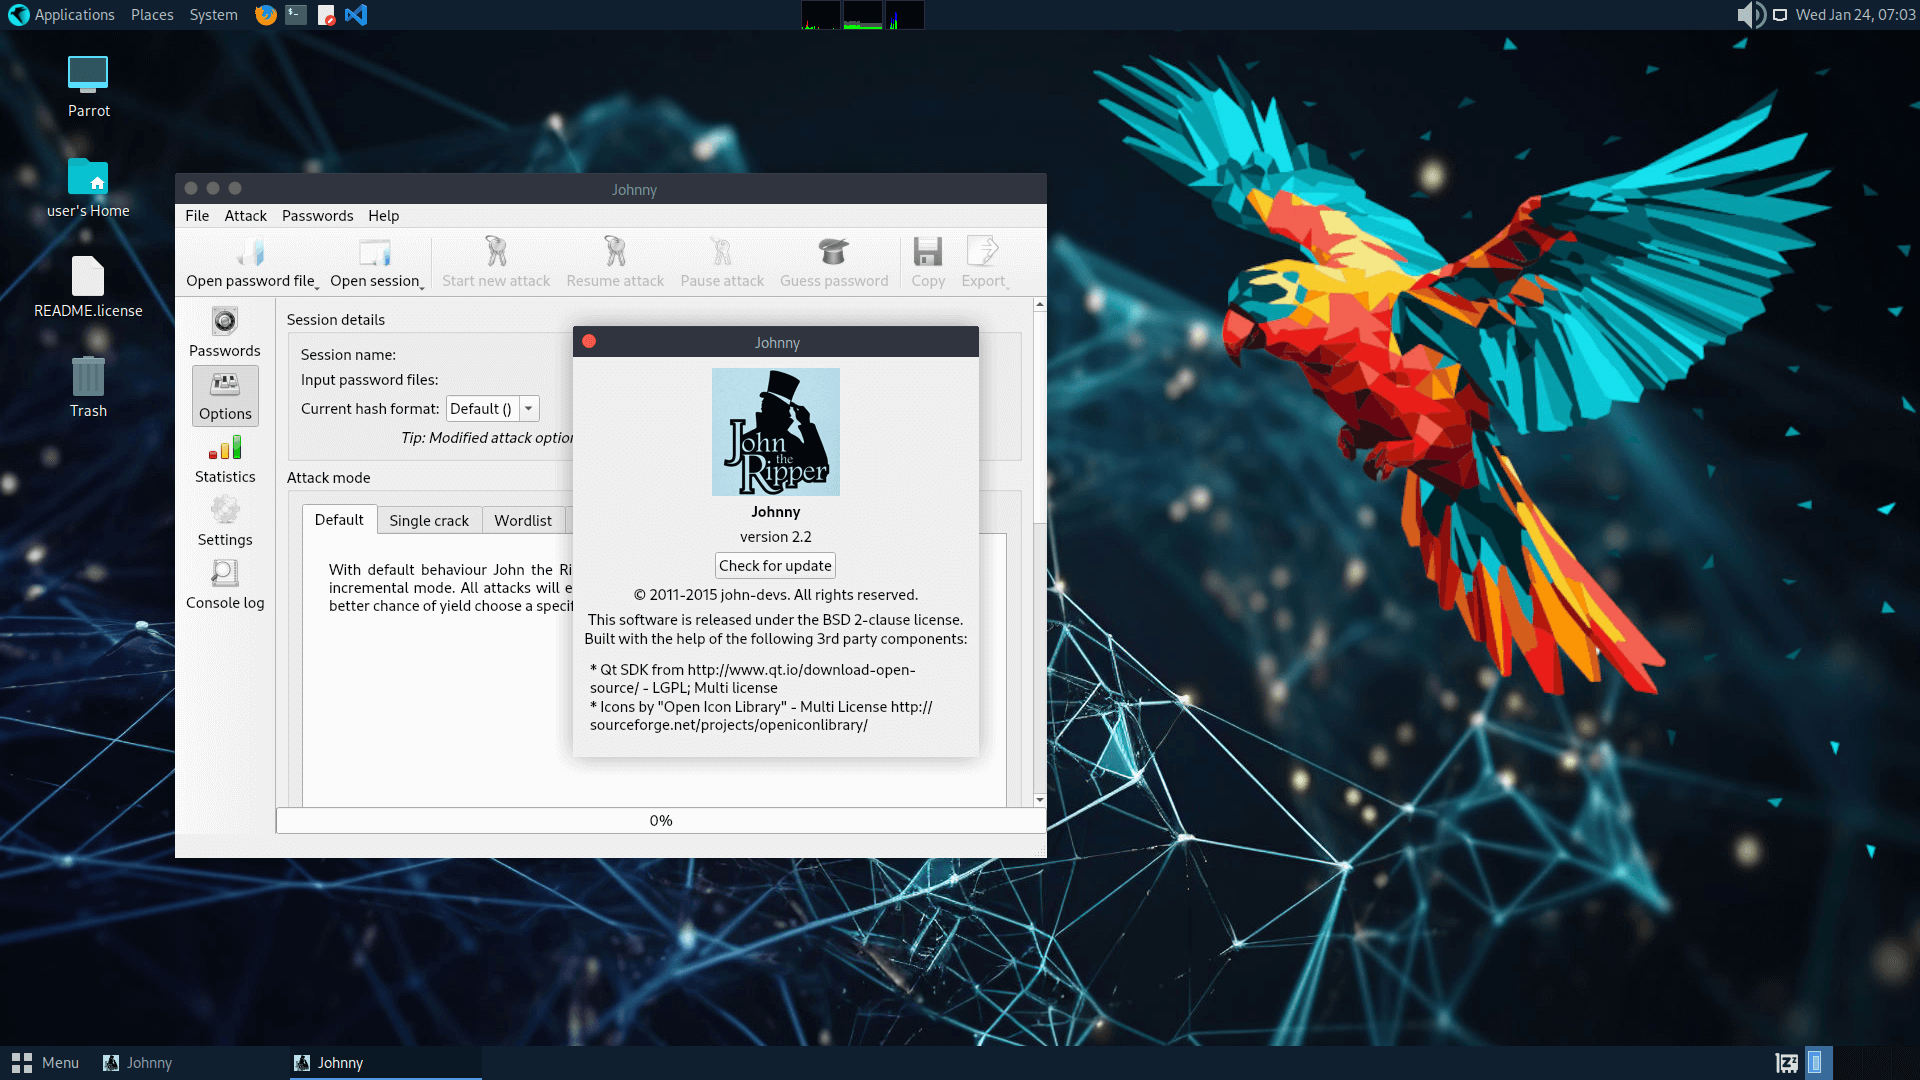Use the Guess password tool
The width and height of the screenshot is (1920, 1080).
pyautogui.click(x=834, y=262)
